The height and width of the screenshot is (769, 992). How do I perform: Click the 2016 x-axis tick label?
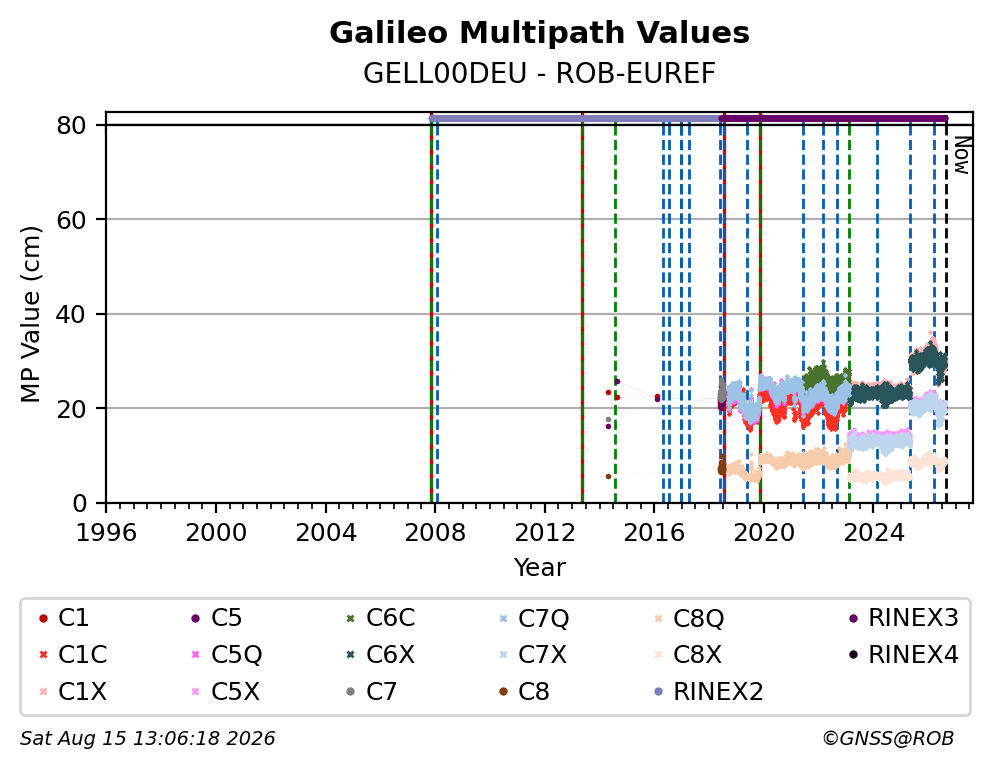coord(654,533)
